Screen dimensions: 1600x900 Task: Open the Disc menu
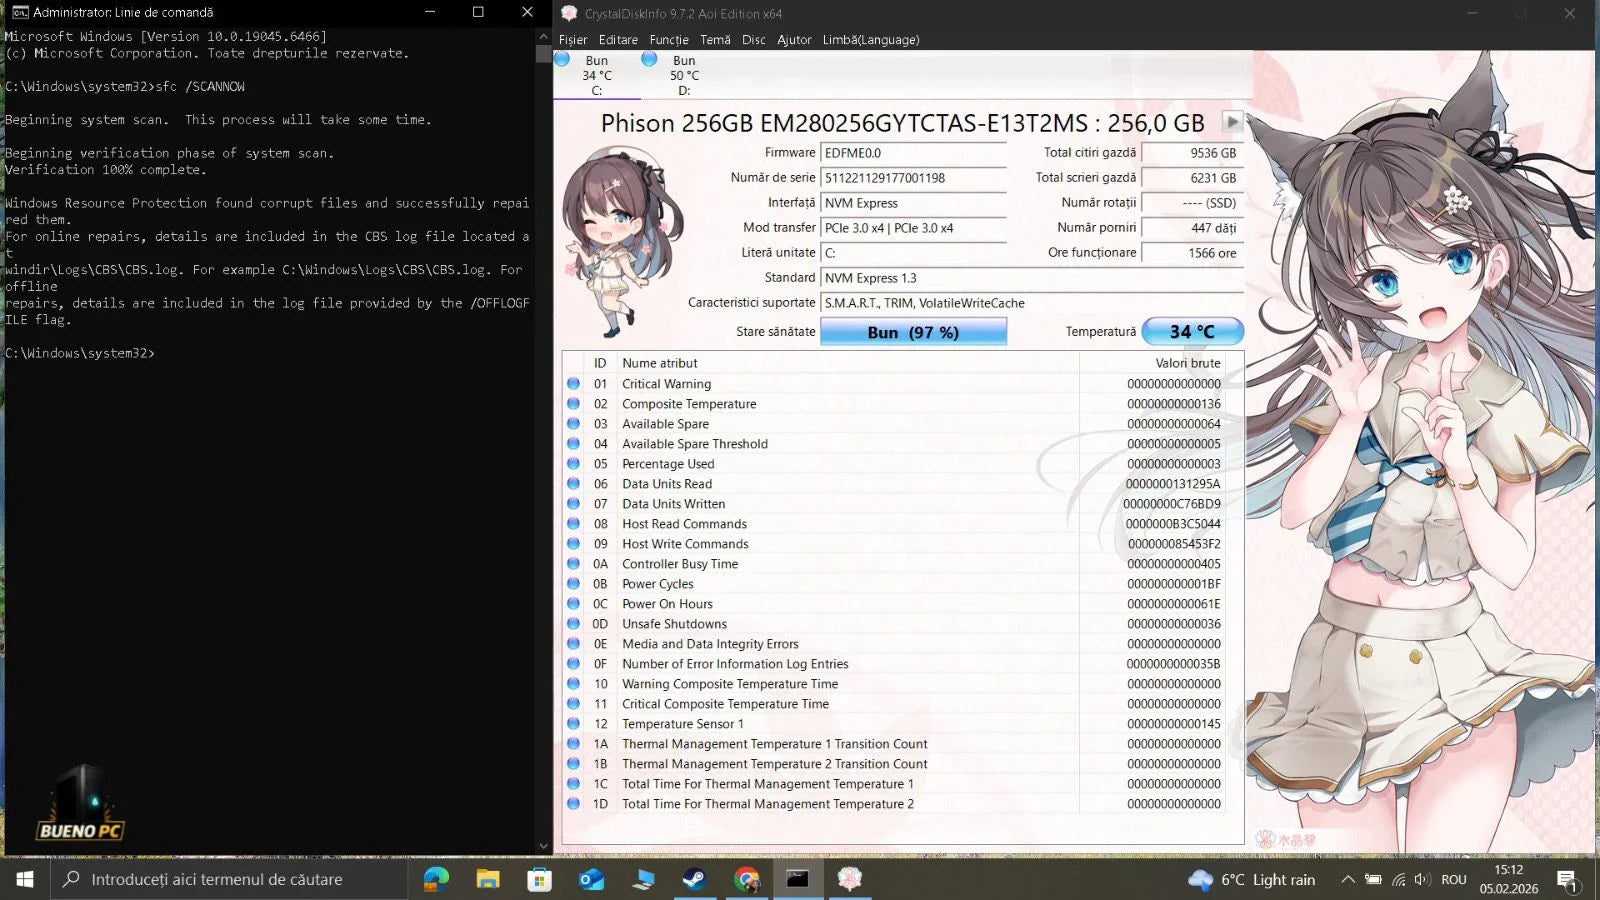[x=754, y=40]
